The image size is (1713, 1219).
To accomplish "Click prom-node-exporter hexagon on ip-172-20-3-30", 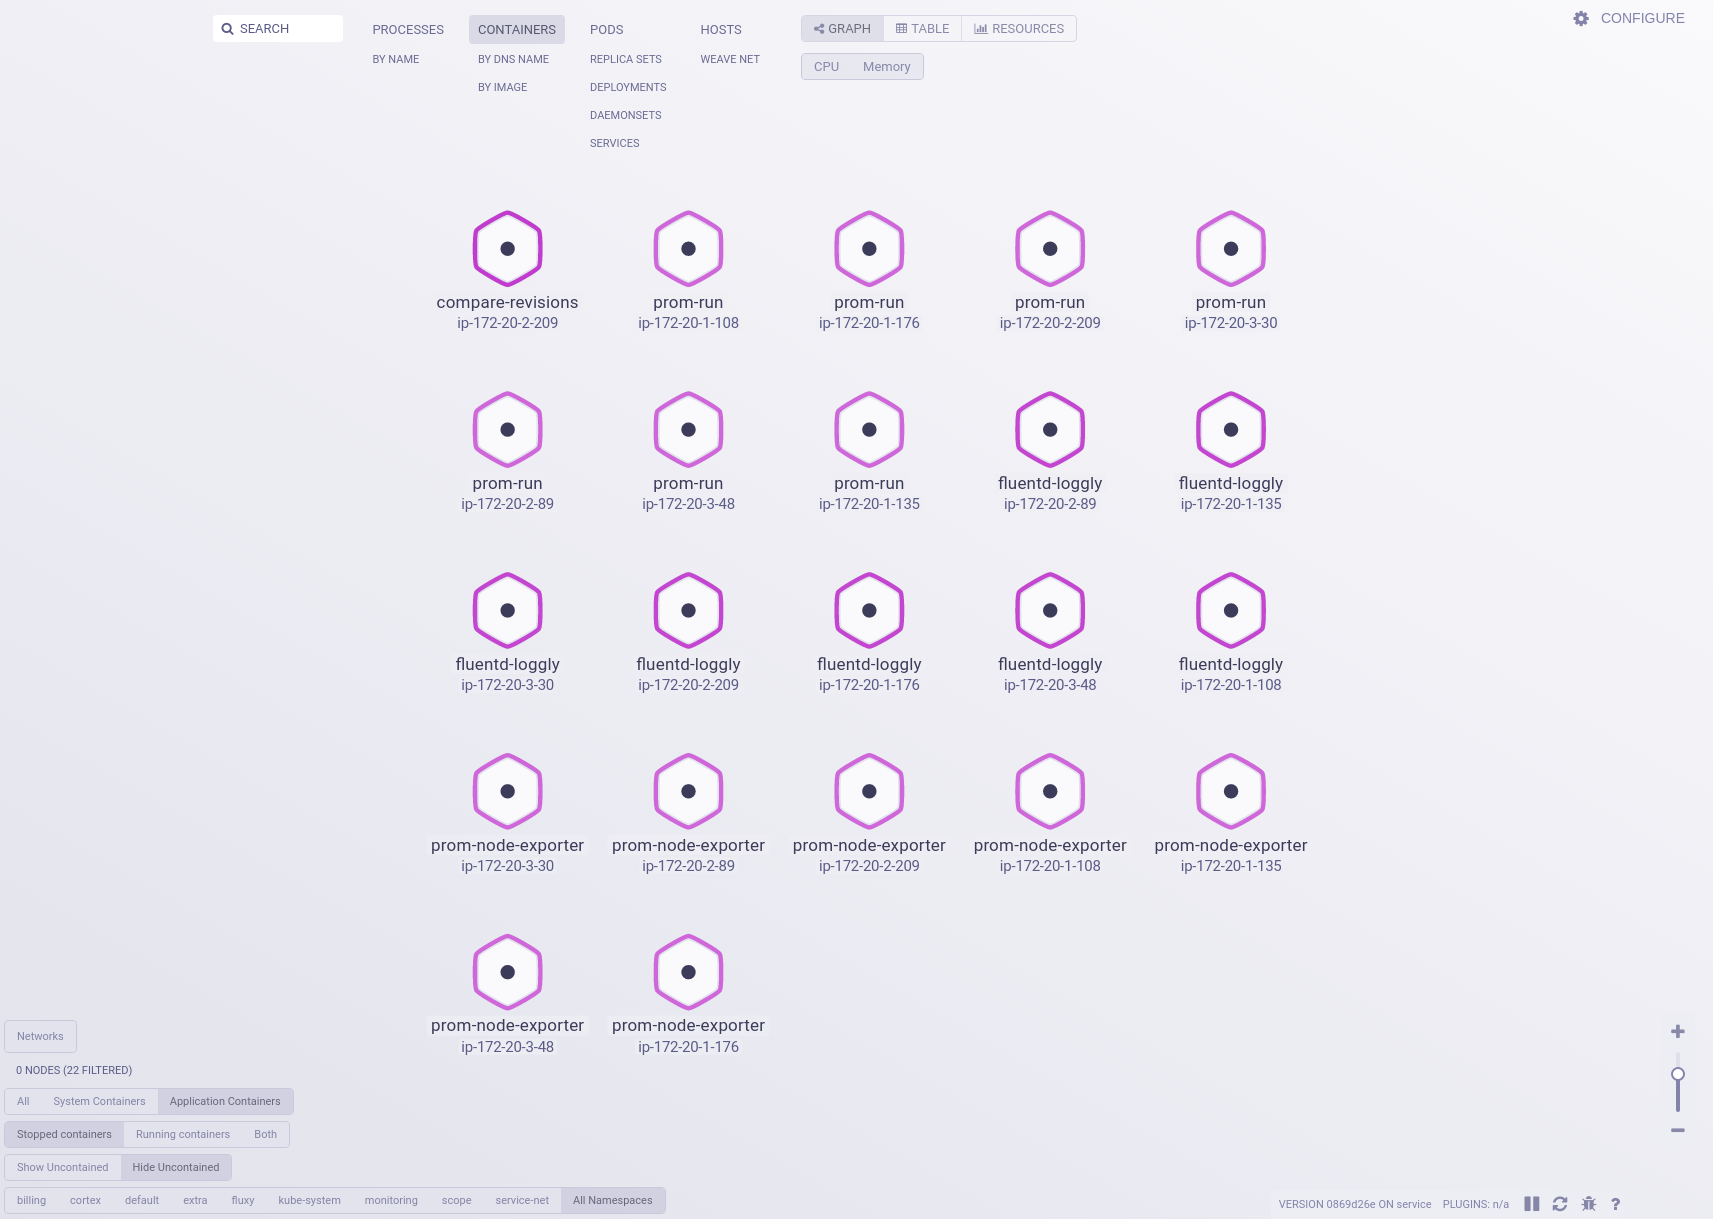I will tap(507, 792).
